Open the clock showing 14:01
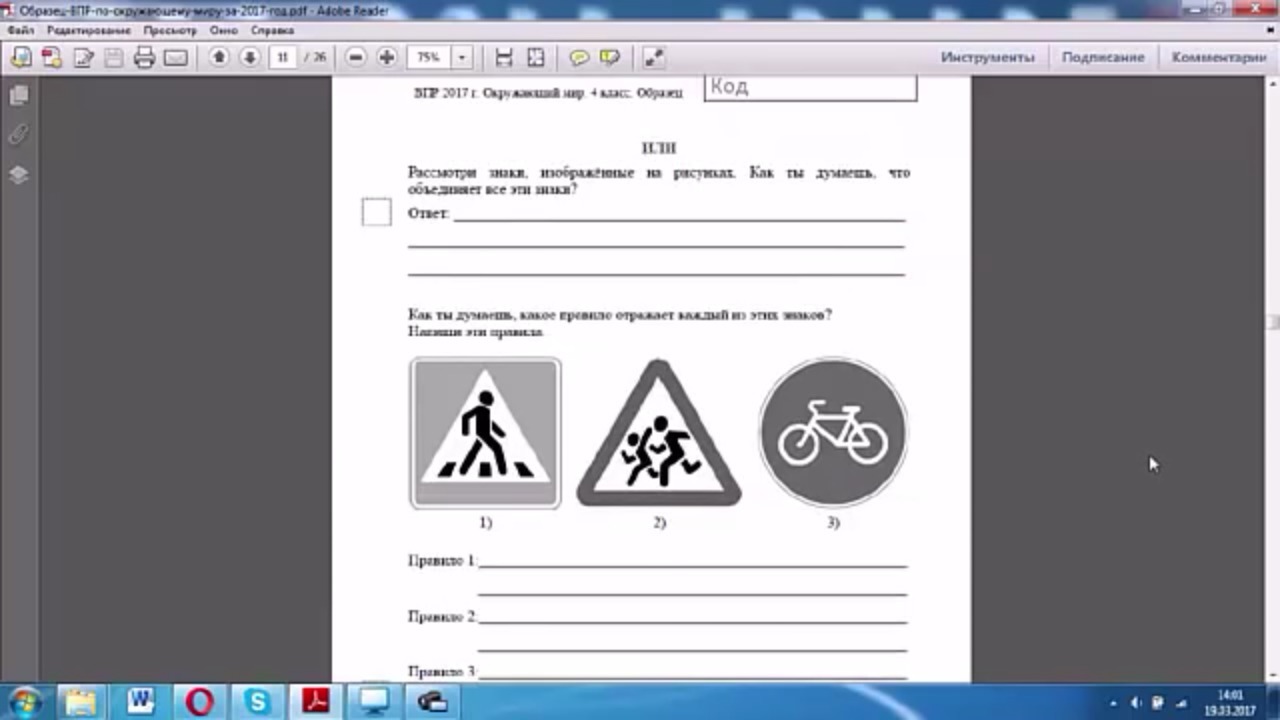Screen dimensions: 1280x720 (1231, 702)
